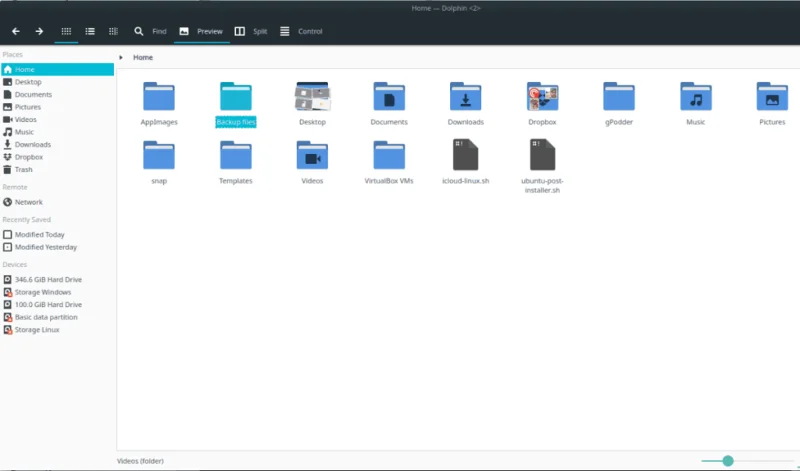Go forward with the right arrow

tap(39, 31)
